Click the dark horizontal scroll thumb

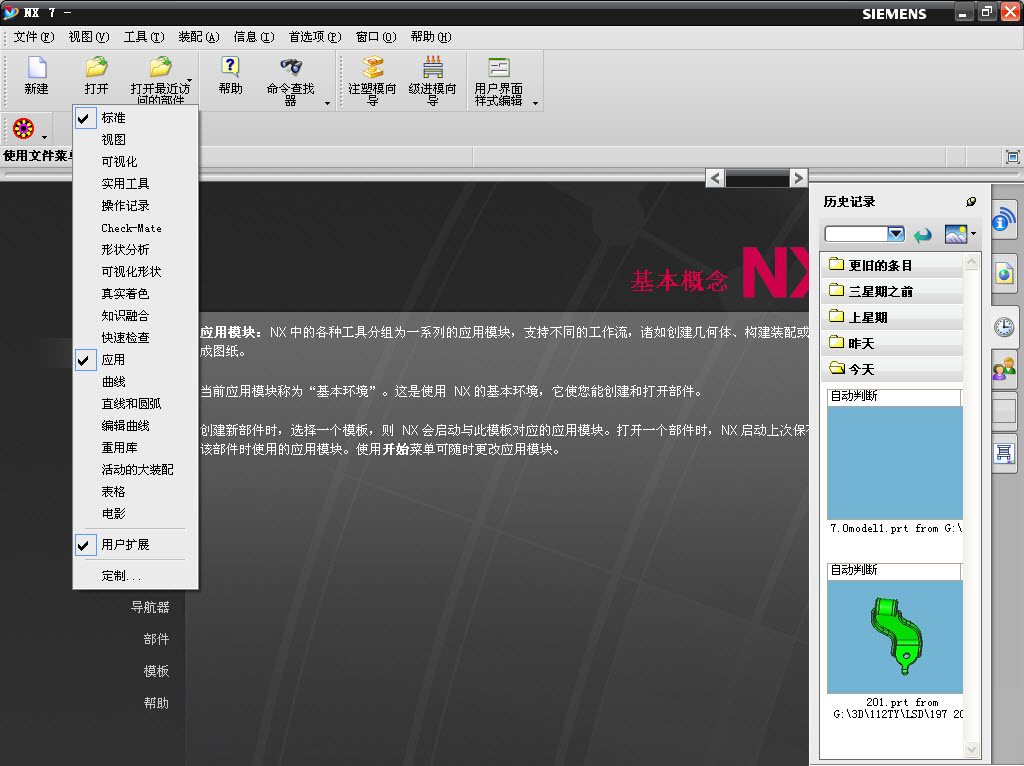pyautogui.click(x=757, y=178)
